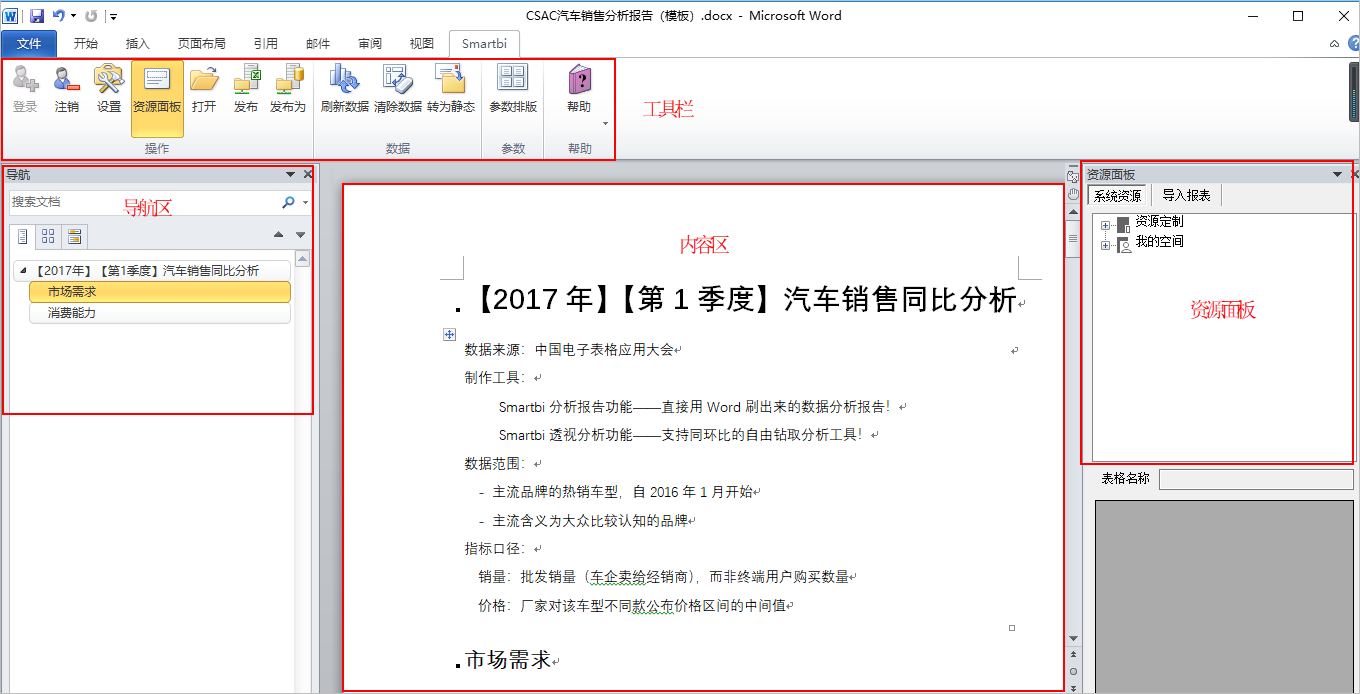The image size is (1360, 694).
Task: Click document scrollbar down arrow
Action: click(x=1074, y=638)
